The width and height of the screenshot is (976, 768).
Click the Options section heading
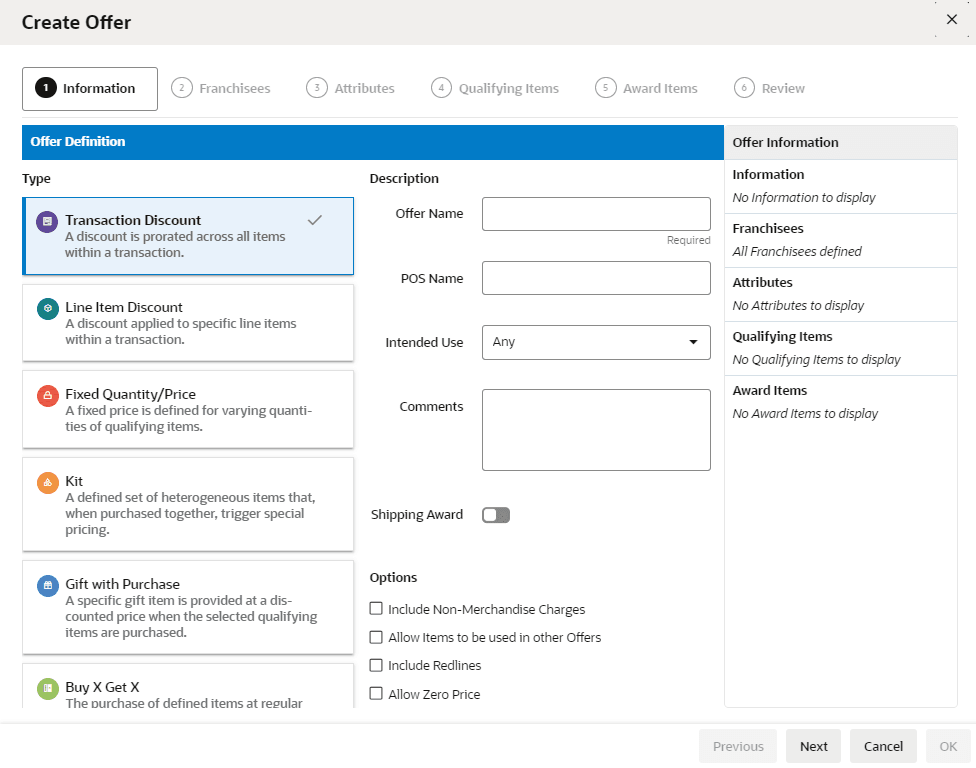point(393,578)
